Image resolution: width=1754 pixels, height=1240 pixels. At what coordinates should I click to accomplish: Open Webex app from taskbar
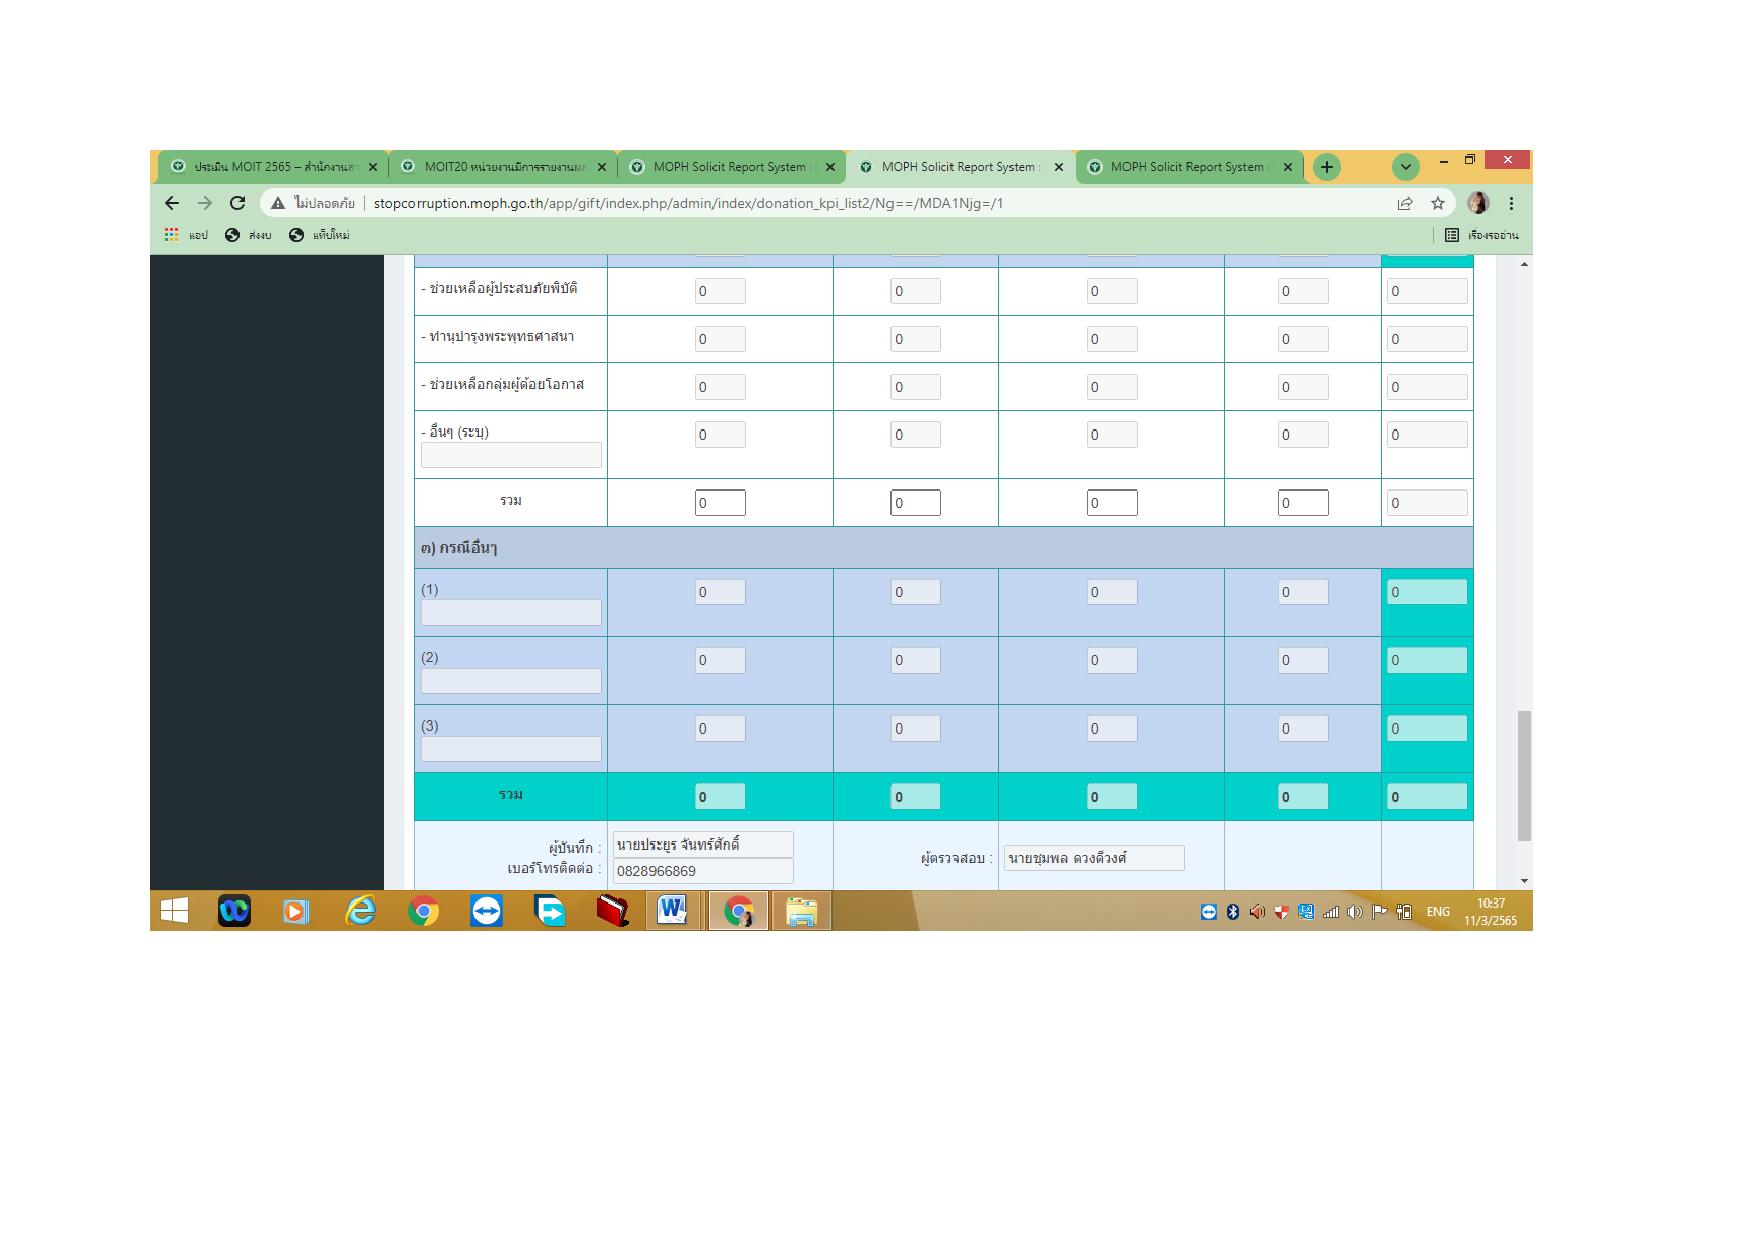click(234, 910)
